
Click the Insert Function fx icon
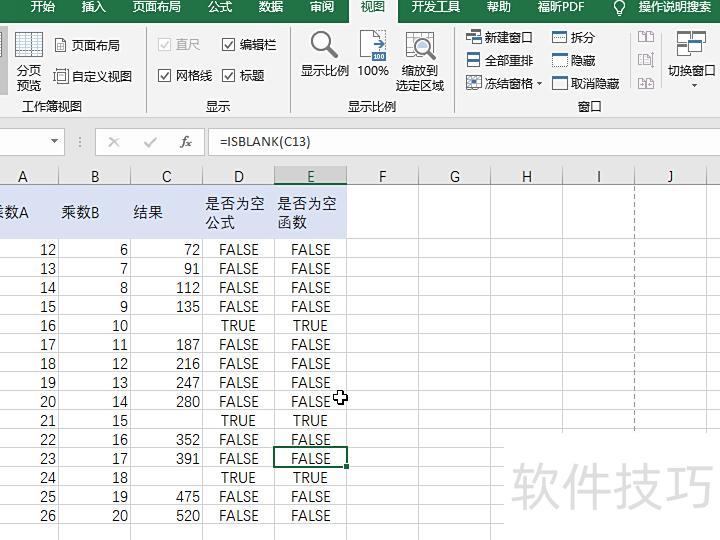click(186, 142)
